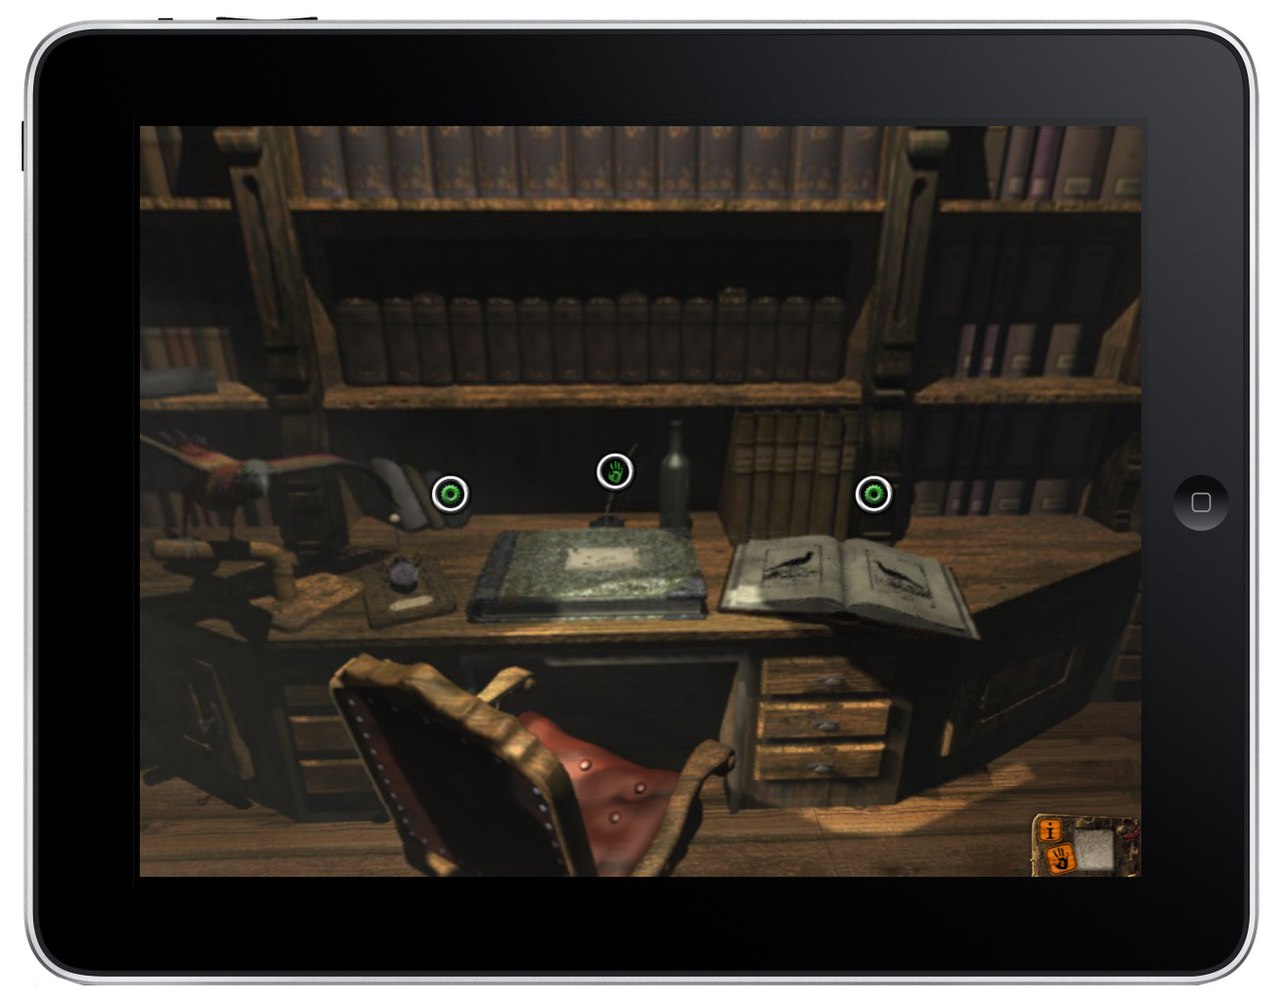Tap the green hand hotspot above the inkwell
This screenshot has width=1280, height=1003.
tap(615, 471)
